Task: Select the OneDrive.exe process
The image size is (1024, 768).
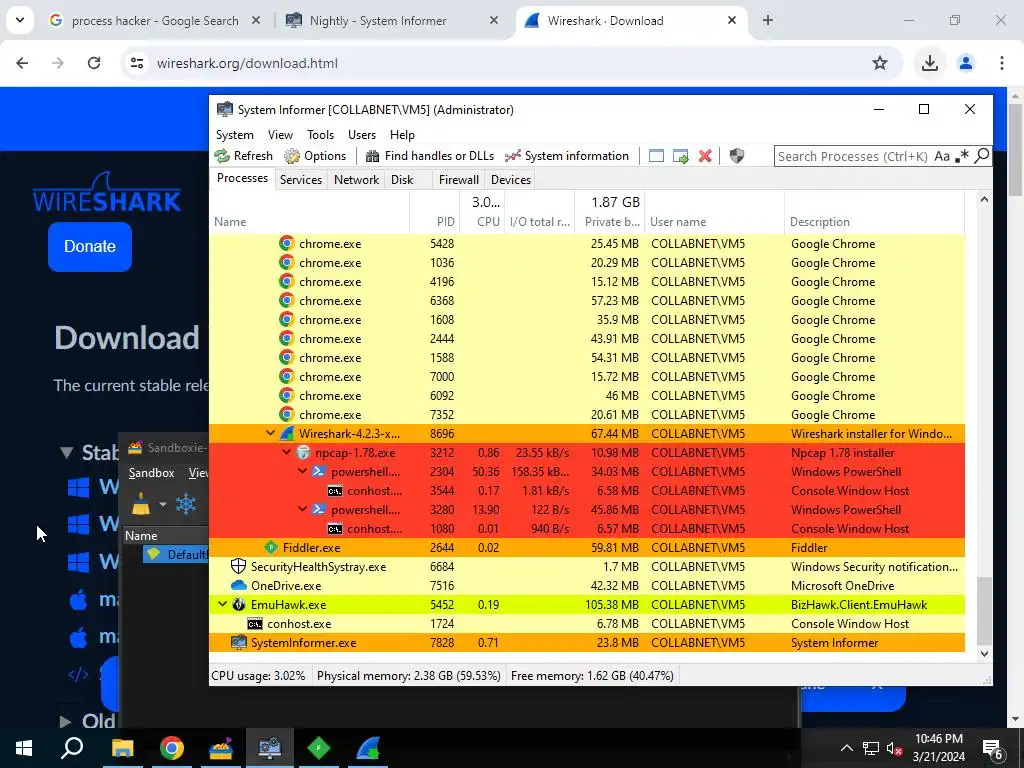Action: (x=587, y=586)
